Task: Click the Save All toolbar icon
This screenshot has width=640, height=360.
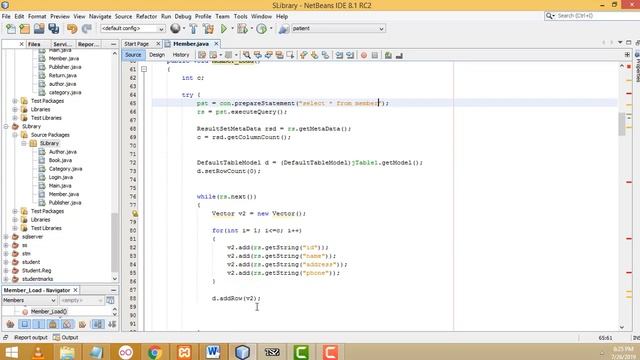Action: (x=54, y=29)
